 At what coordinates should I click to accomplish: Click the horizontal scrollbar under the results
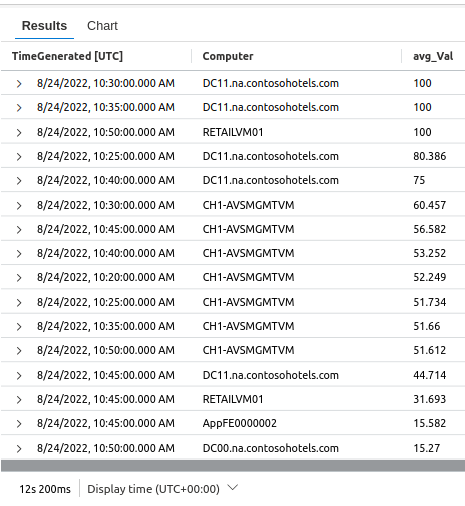click(233, 466)
